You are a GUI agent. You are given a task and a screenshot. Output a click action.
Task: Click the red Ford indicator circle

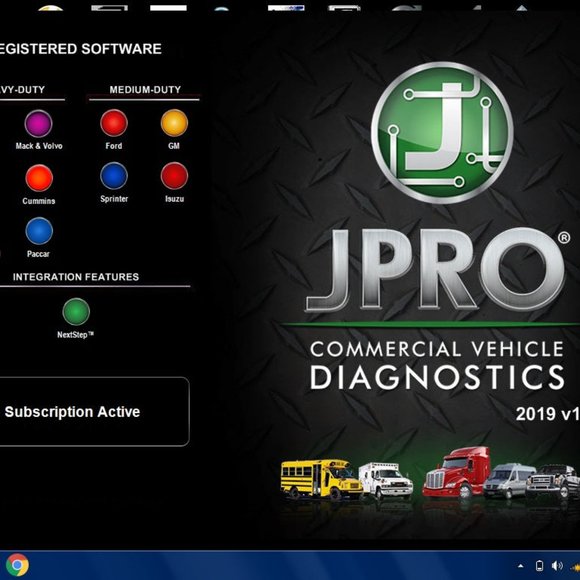(114, 123)
